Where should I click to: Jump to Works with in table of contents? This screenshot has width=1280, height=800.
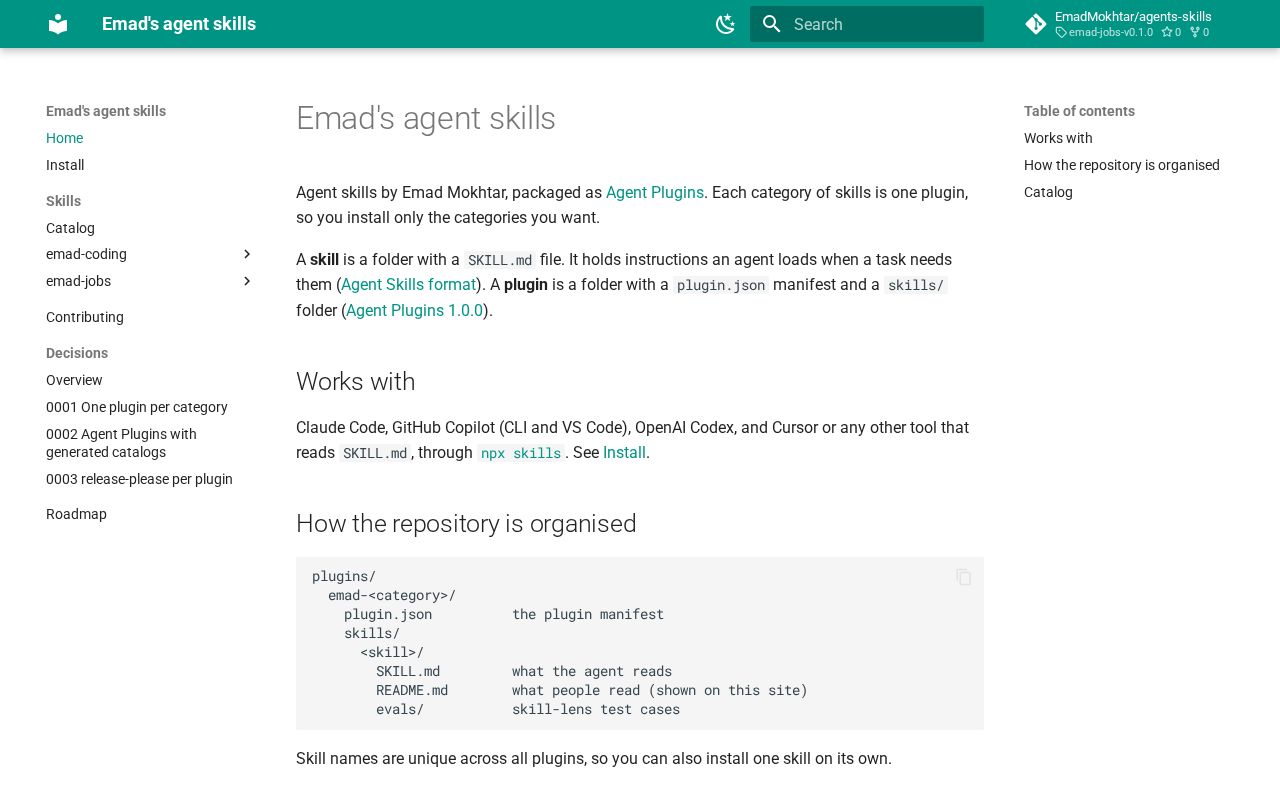[x=1058, y=138]
